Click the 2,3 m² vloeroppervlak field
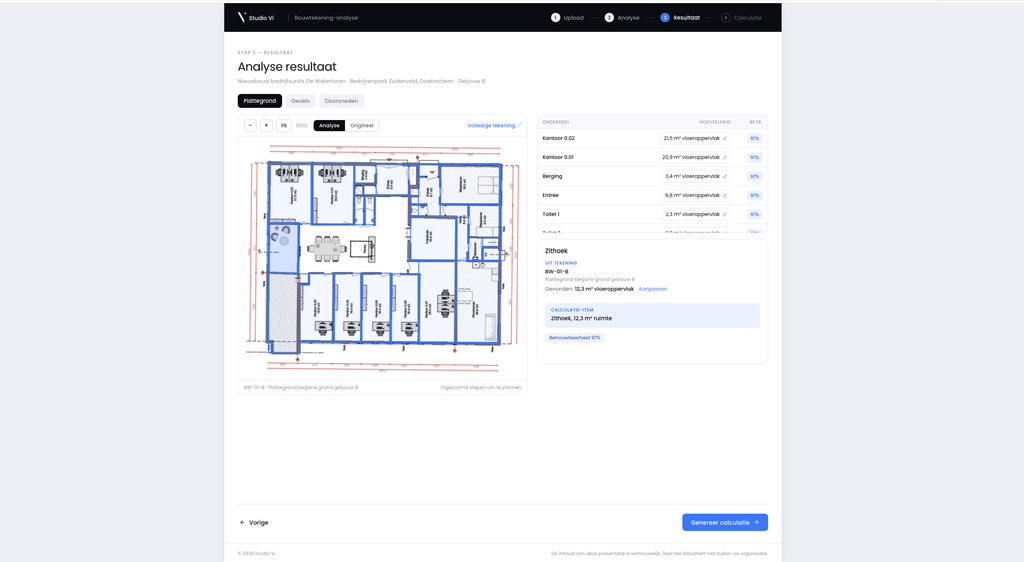1024x562 pixels. point(696,214)
